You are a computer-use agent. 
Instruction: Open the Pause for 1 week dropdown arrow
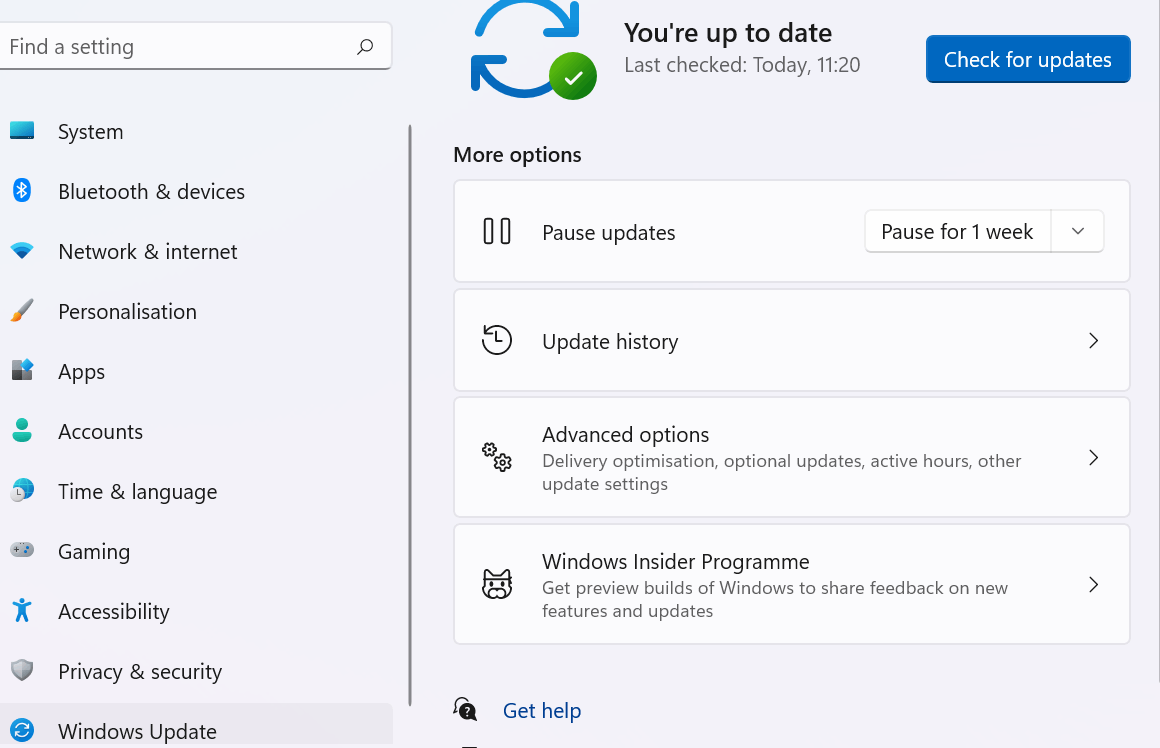[x=1078, y=231]
